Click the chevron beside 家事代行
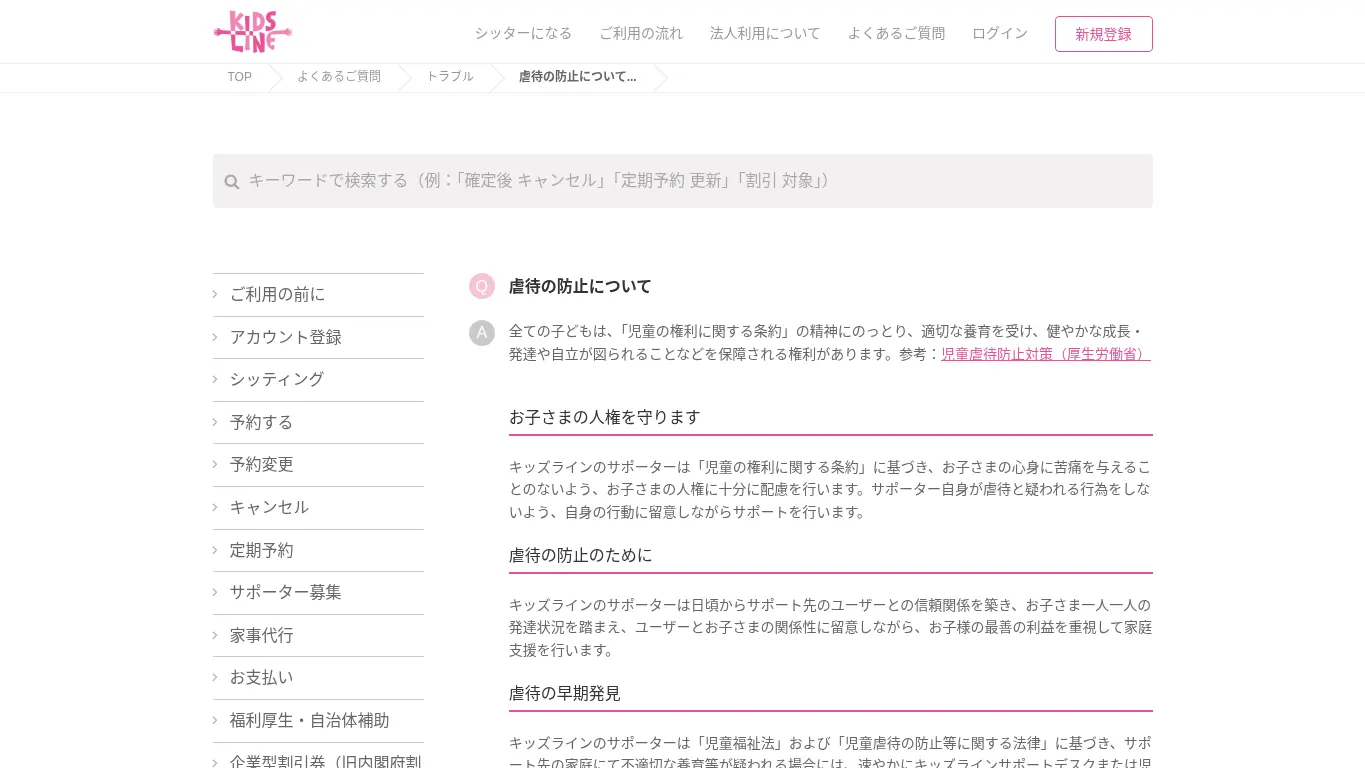This screenshot has width=1365, height=768. pyautogui.click(x=215, y=635)
